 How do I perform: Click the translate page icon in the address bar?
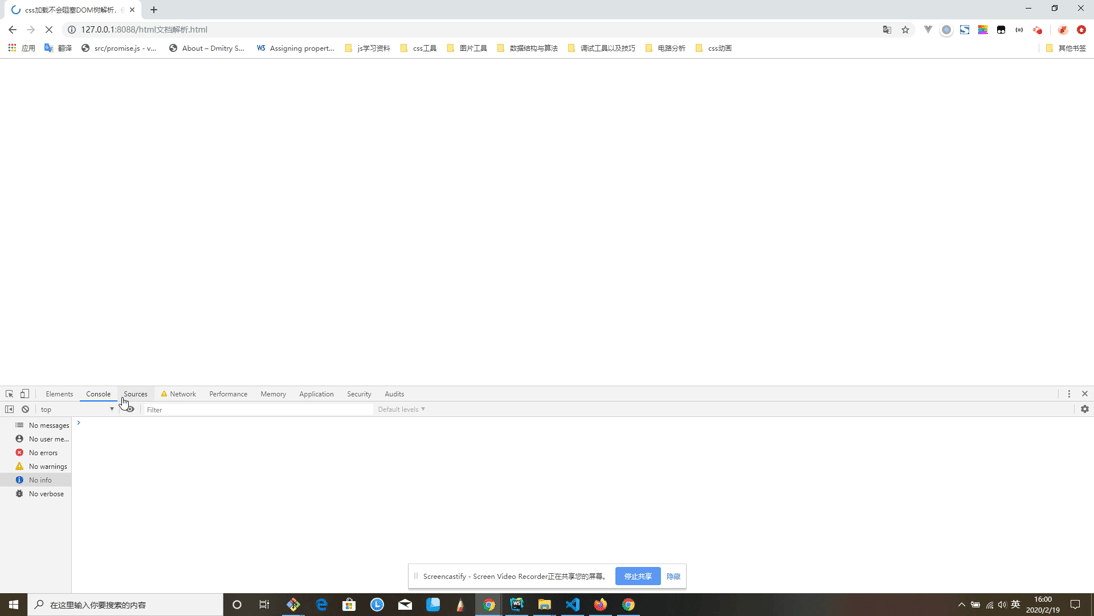click(x=887, y=29)
